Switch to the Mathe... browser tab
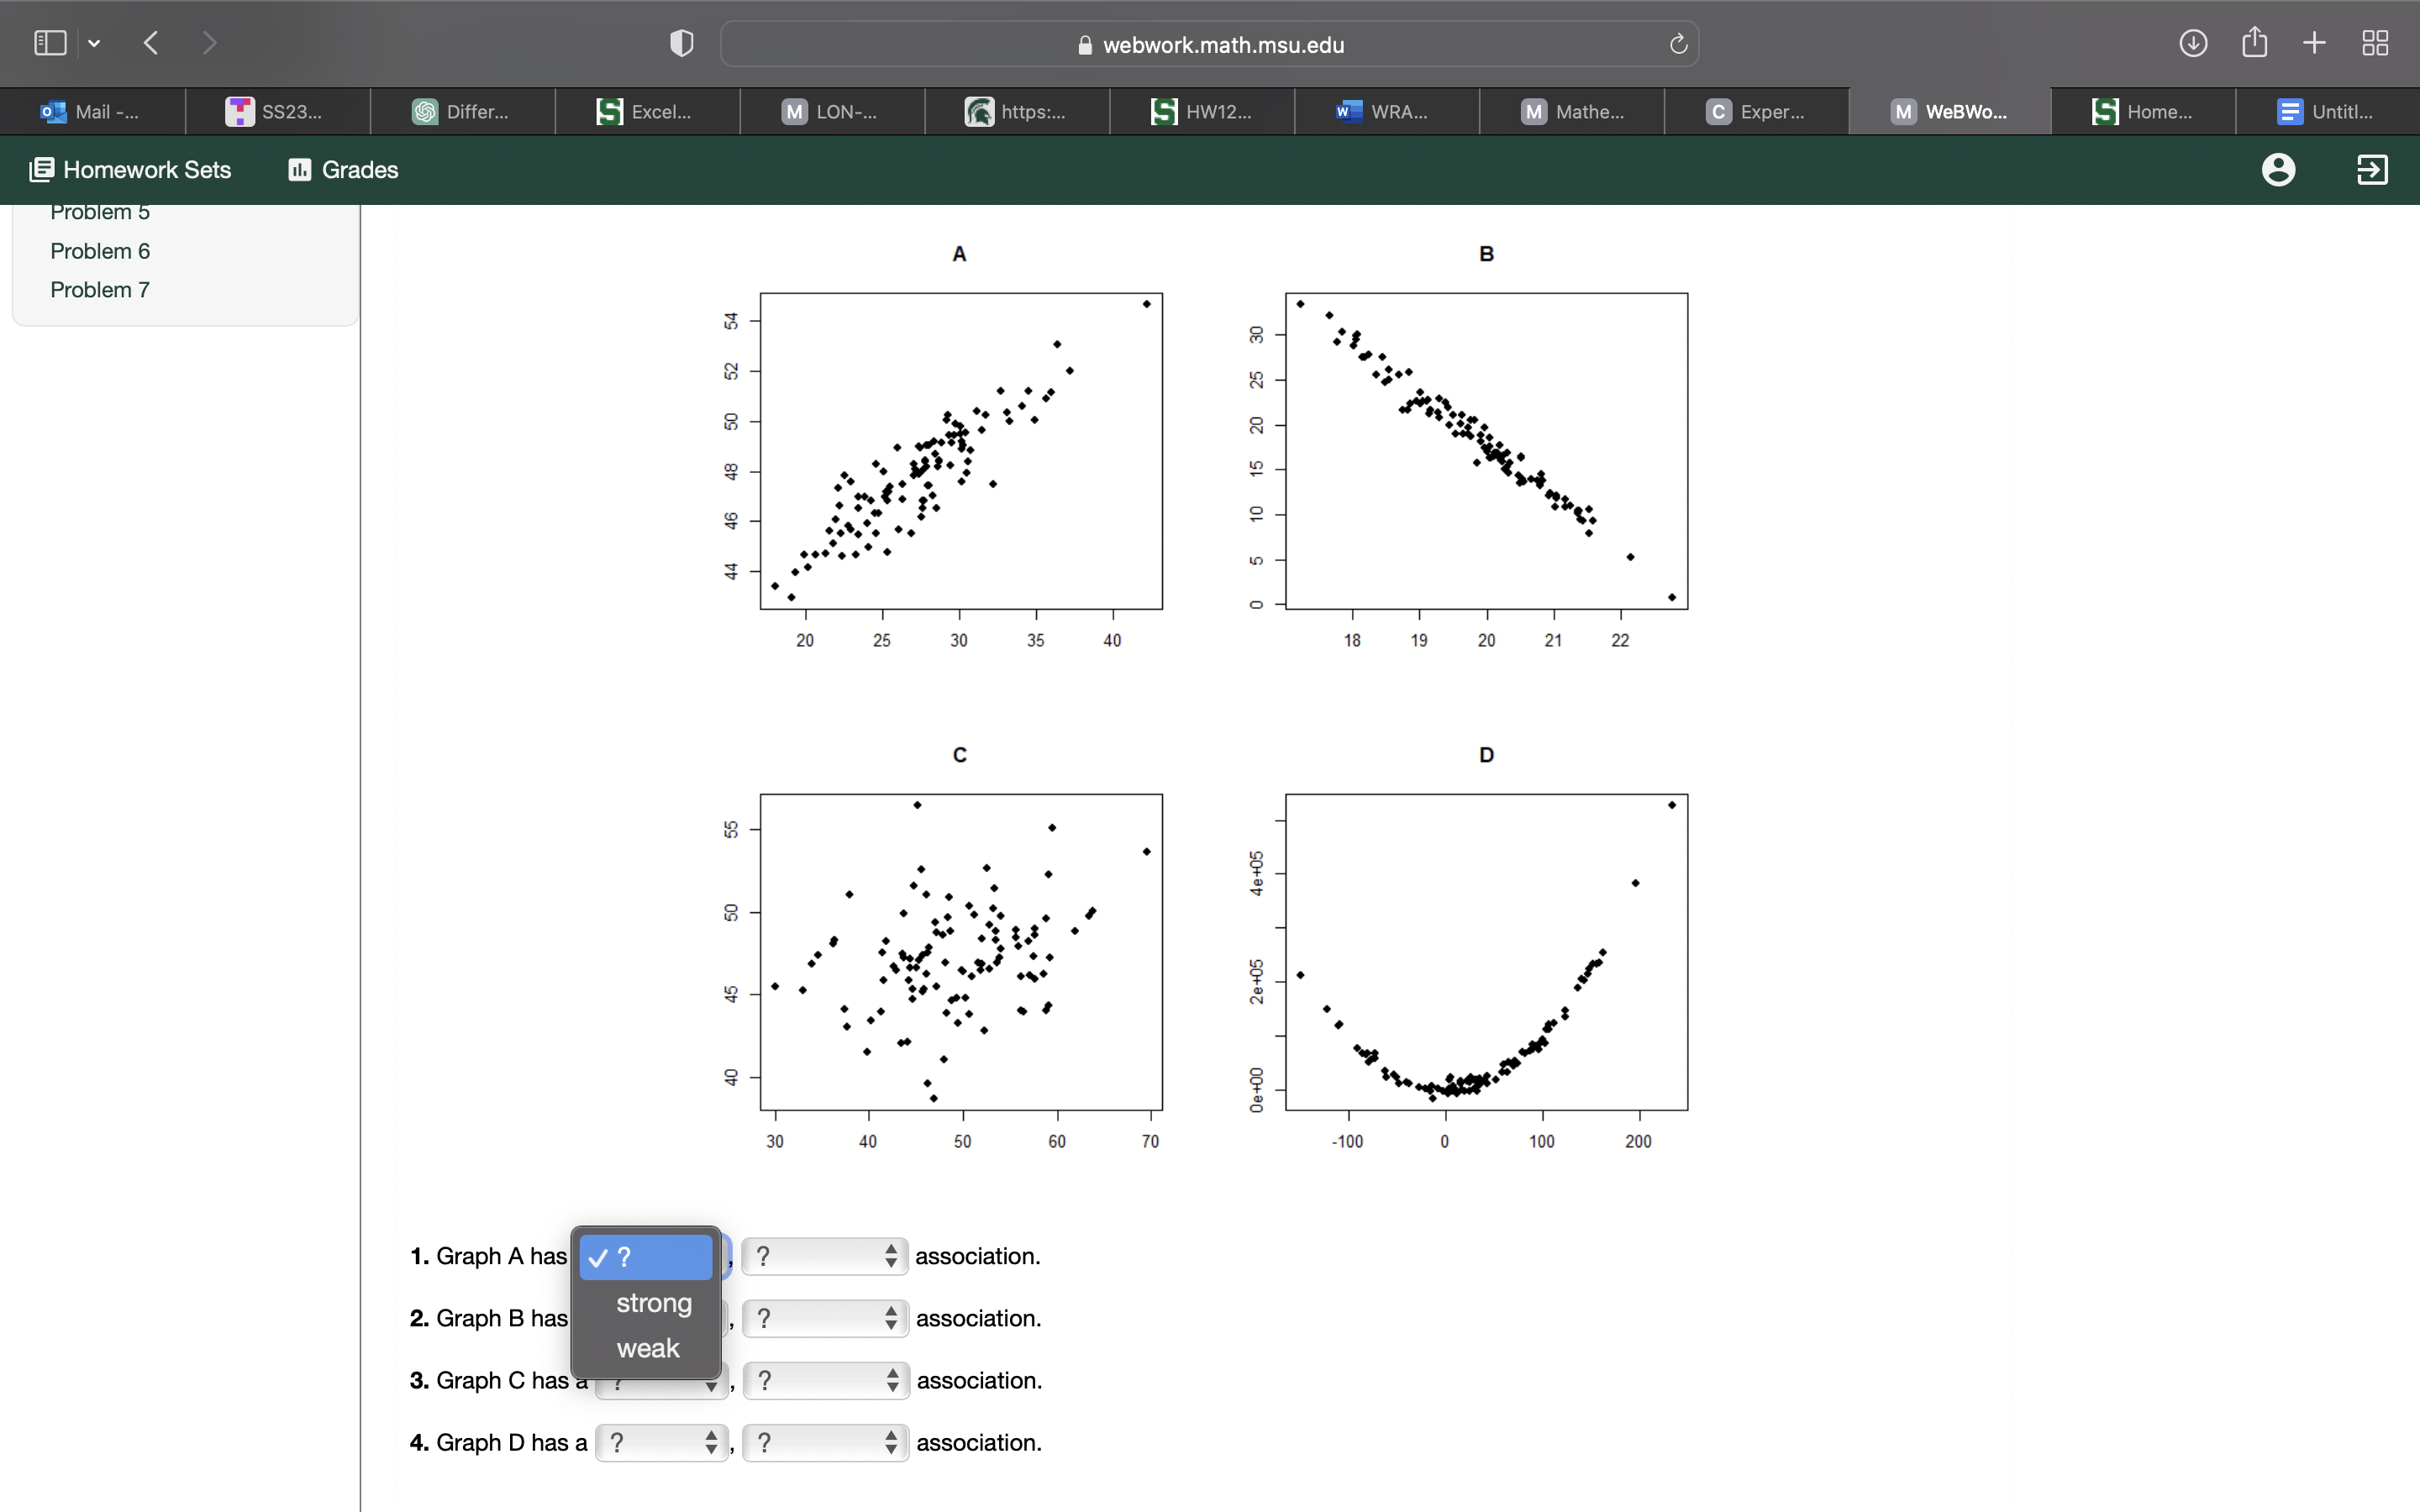This screenshot has height=1512, width=2420. (x=1571, y=112)
